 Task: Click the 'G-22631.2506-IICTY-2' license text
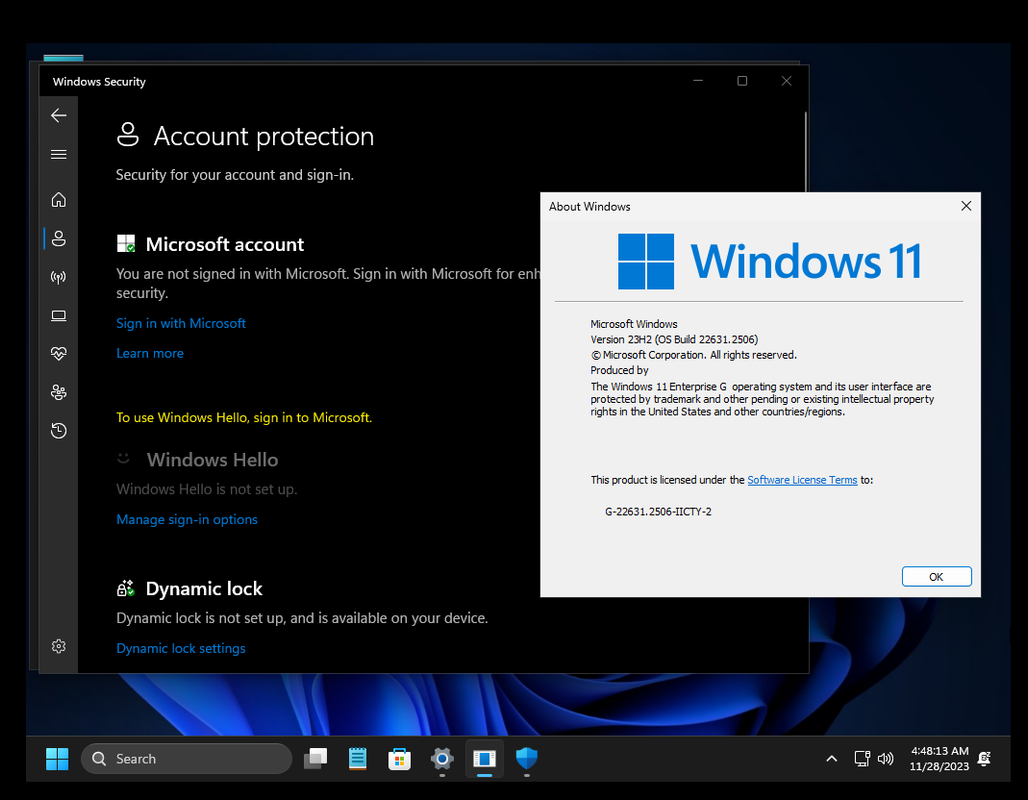point(658,511)
